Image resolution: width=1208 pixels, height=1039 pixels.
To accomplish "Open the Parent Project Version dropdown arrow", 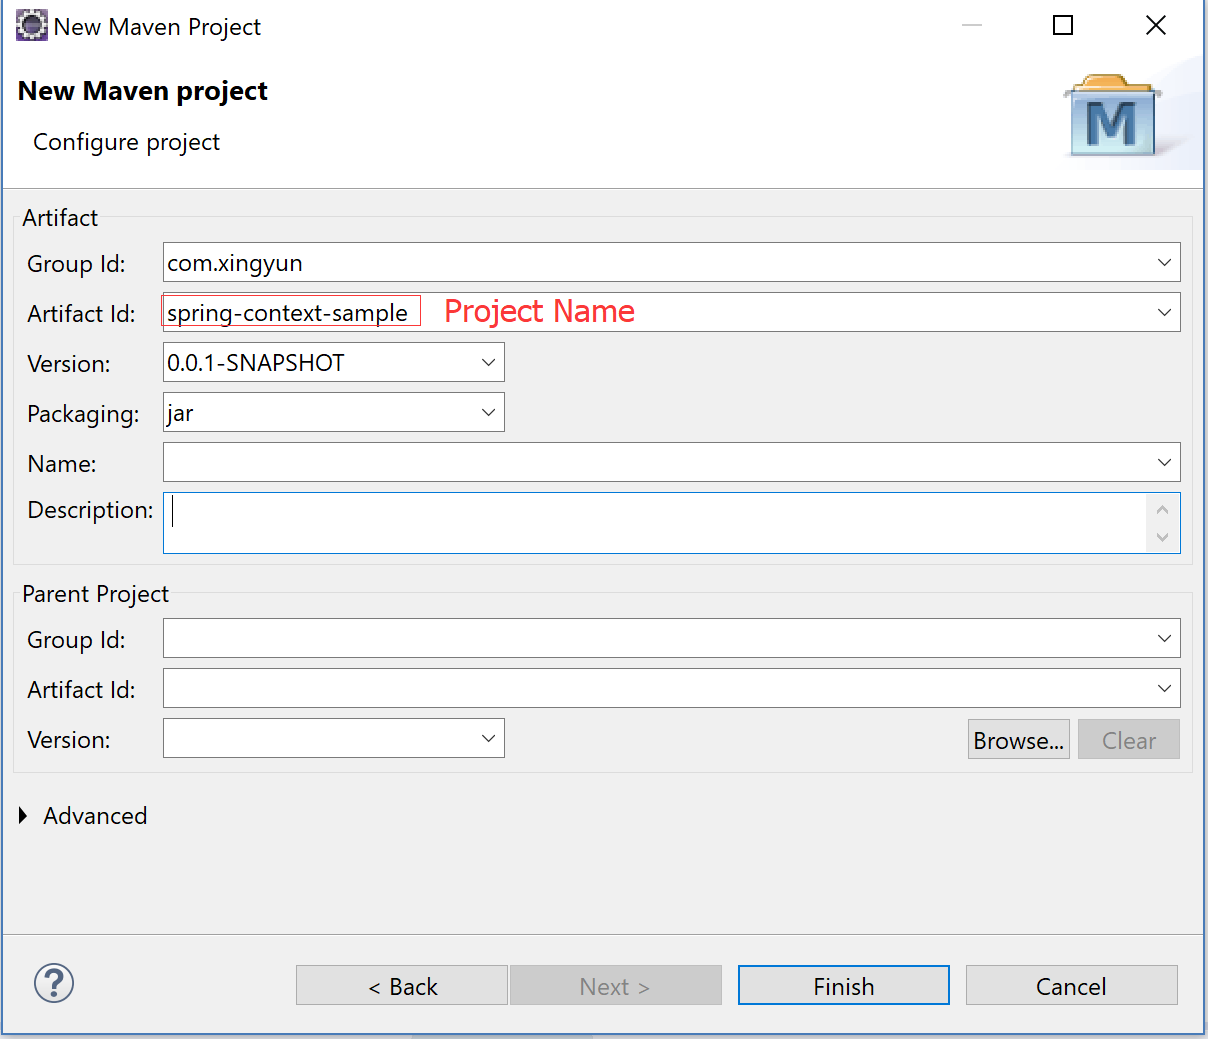I will pyautogui.click(x=488, y=739).
